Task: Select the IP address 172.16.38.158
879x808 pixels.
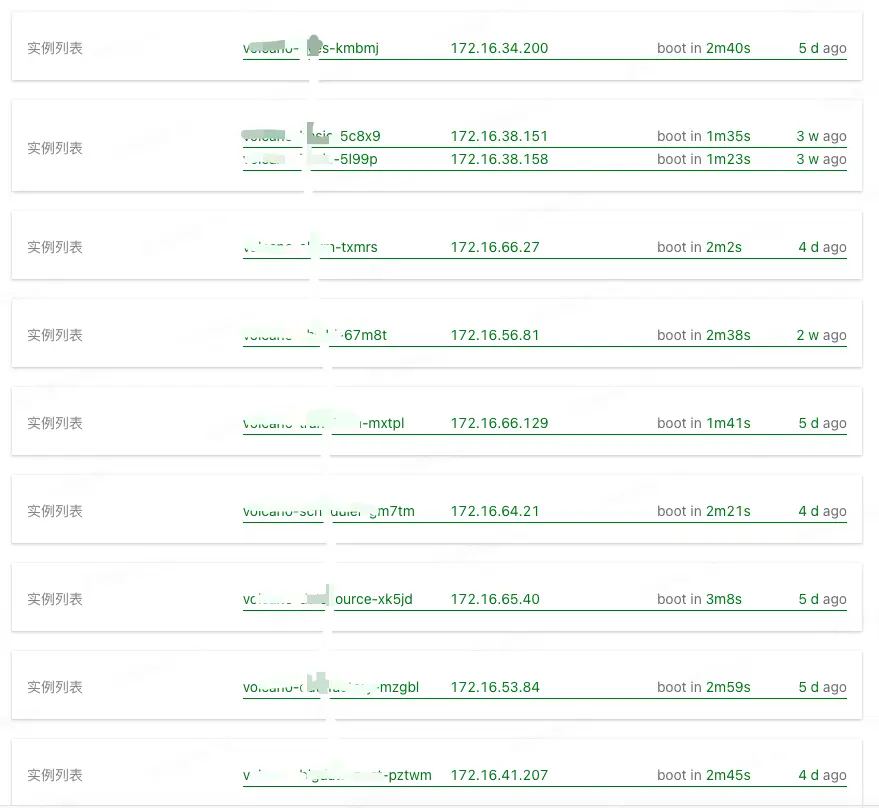Action: [499, 159]
